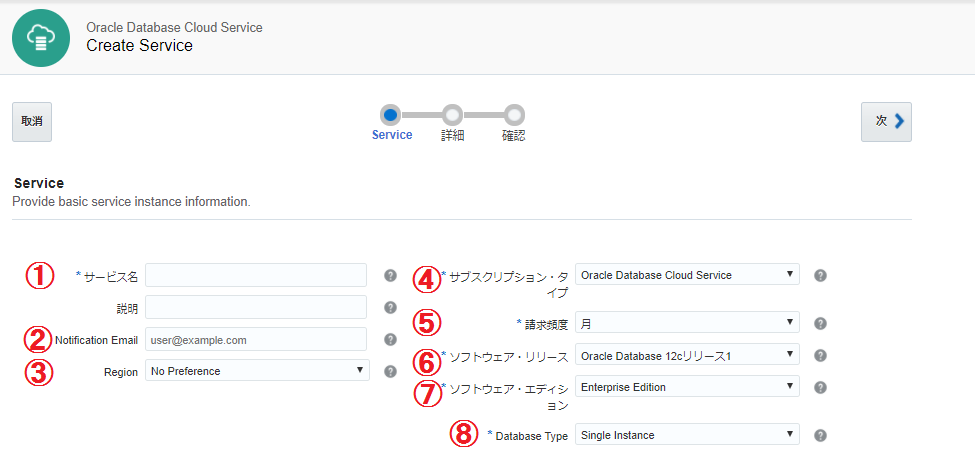Click help icon beside ソフトウェア・エディション dropdown
Screen dimensions: 975x470
tap(820, 387)
